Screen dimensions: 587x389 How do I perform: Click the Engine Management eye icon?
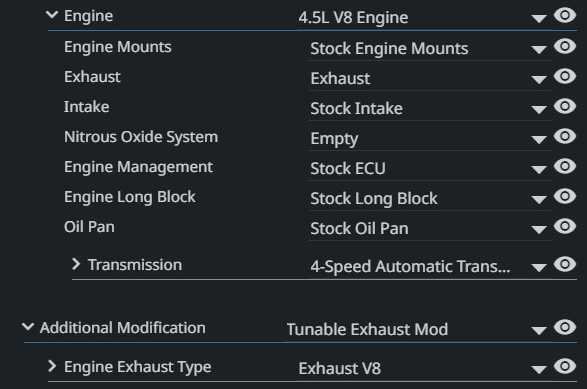(565, 166)
